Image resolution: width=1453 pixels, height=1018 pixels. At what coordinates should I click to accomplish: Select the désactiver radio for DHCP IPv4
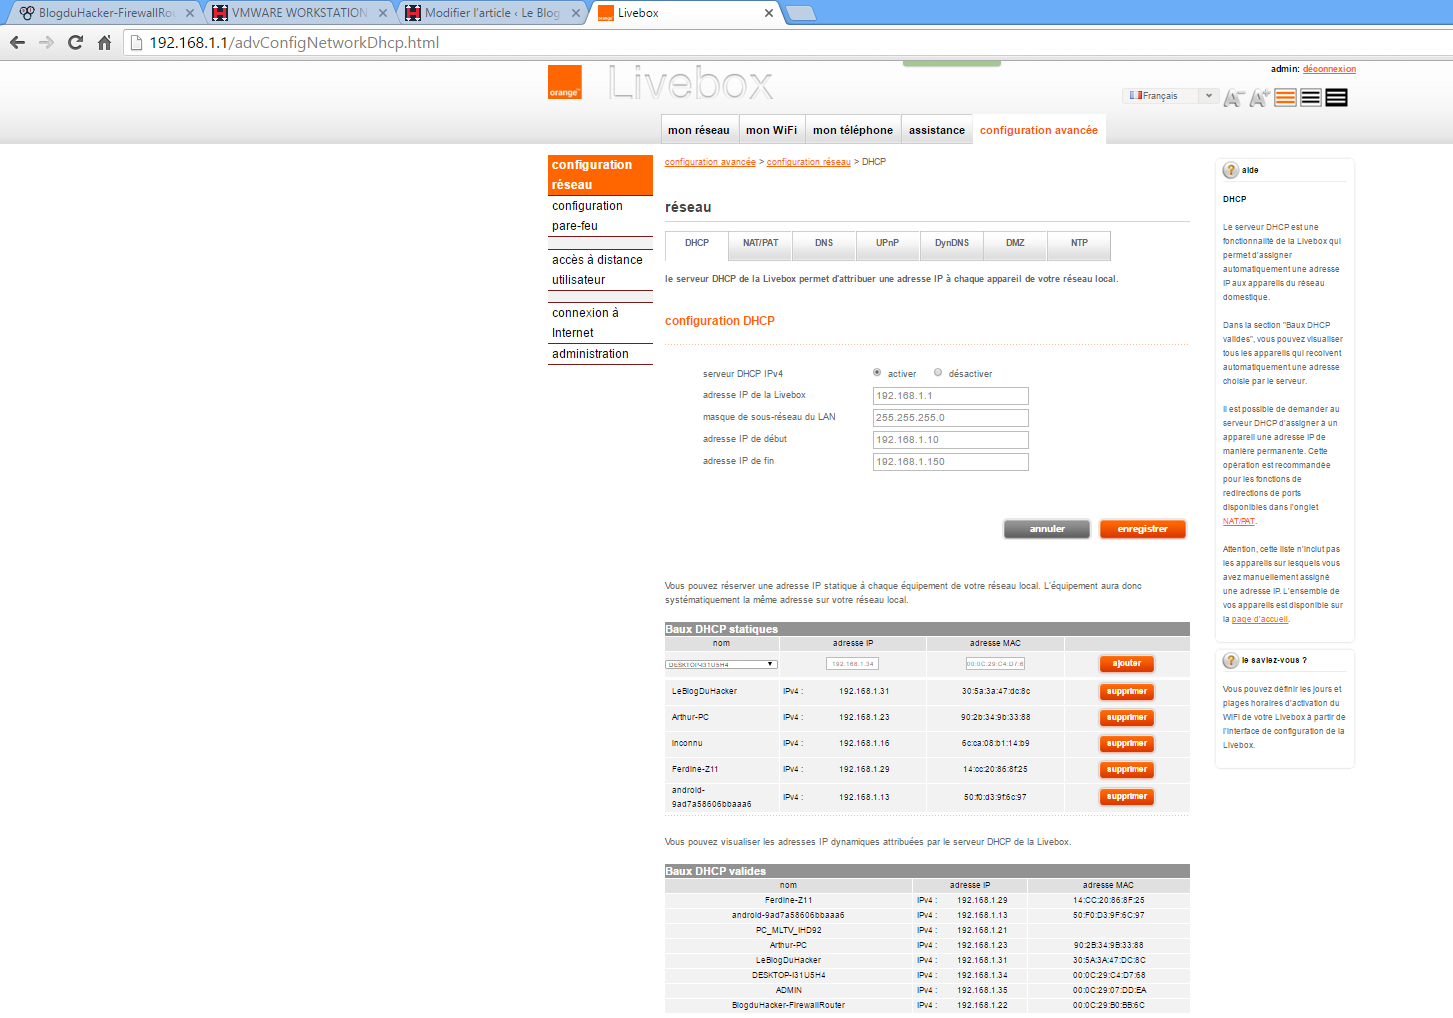click(938, 373)
